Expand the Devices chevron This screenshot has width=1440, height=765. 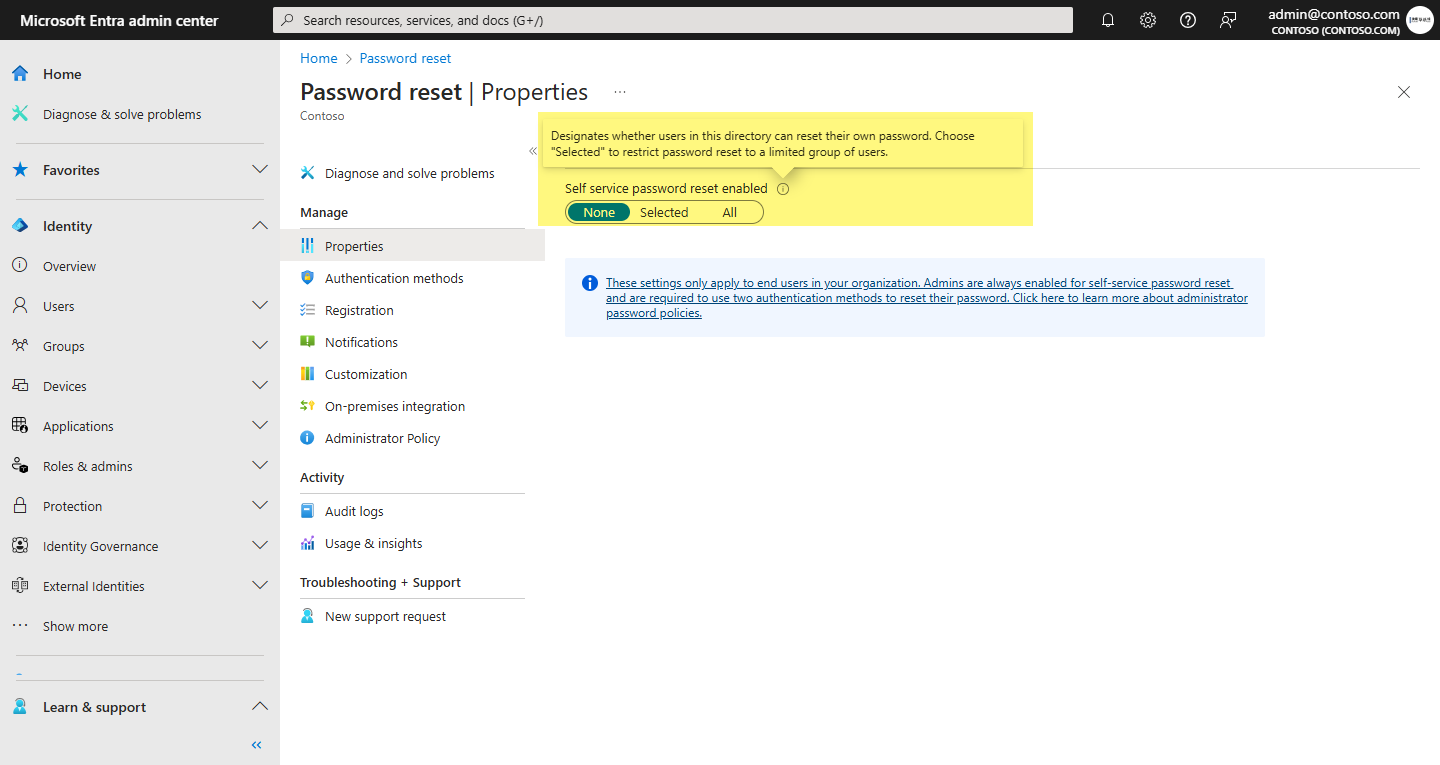260,386
